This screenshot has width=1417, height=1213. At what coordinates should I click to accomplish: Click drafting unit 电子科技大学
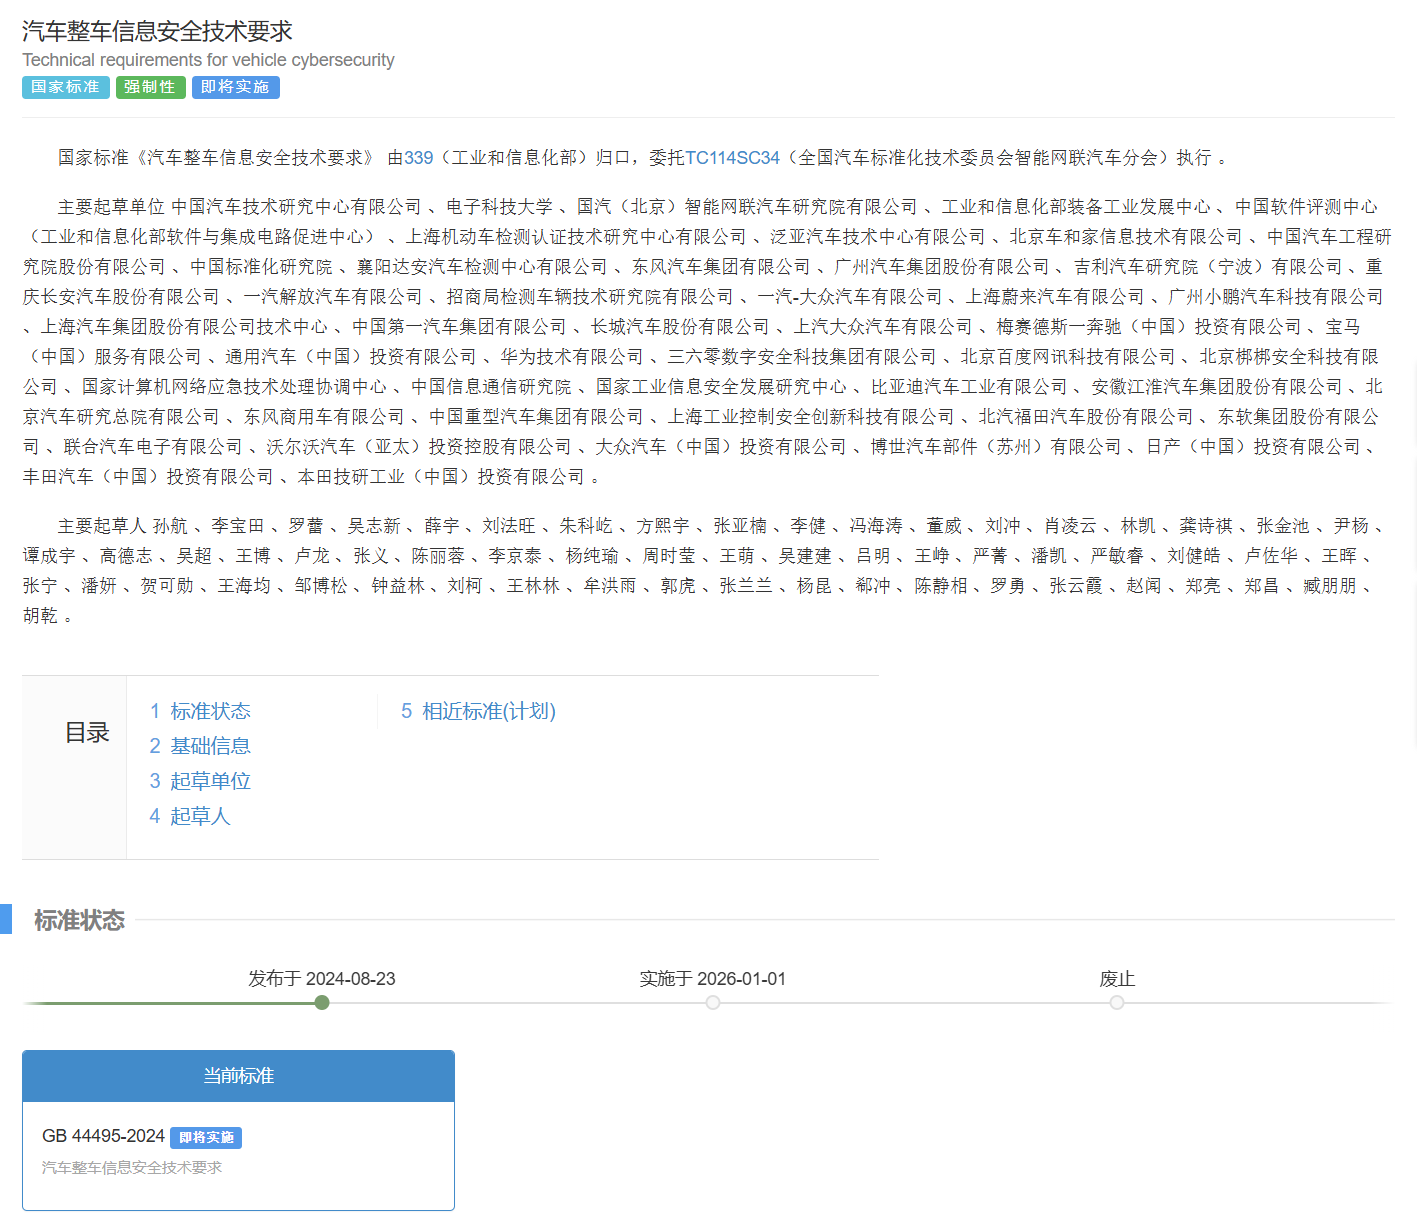(499, 207)
